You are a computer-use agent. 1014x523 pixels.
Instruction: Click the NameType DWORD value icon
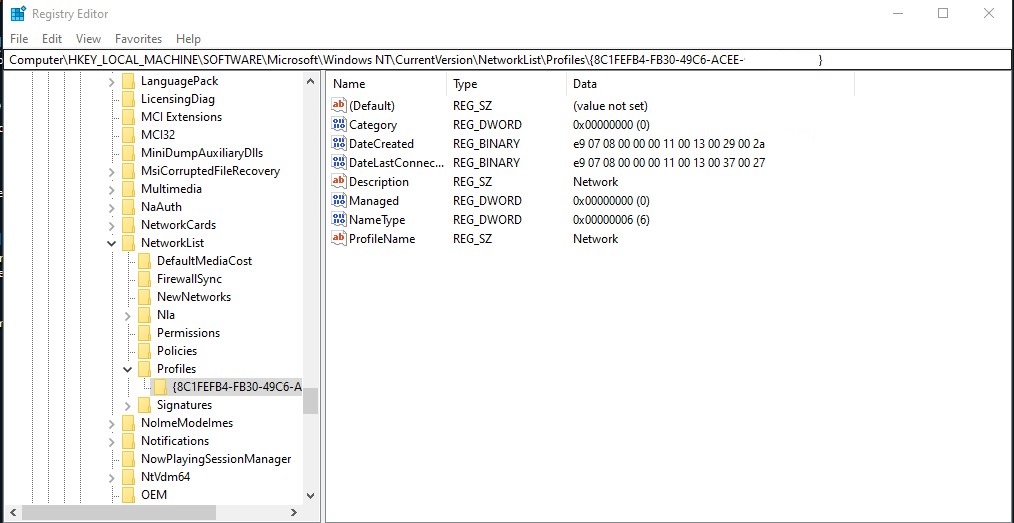coord(339,220)
